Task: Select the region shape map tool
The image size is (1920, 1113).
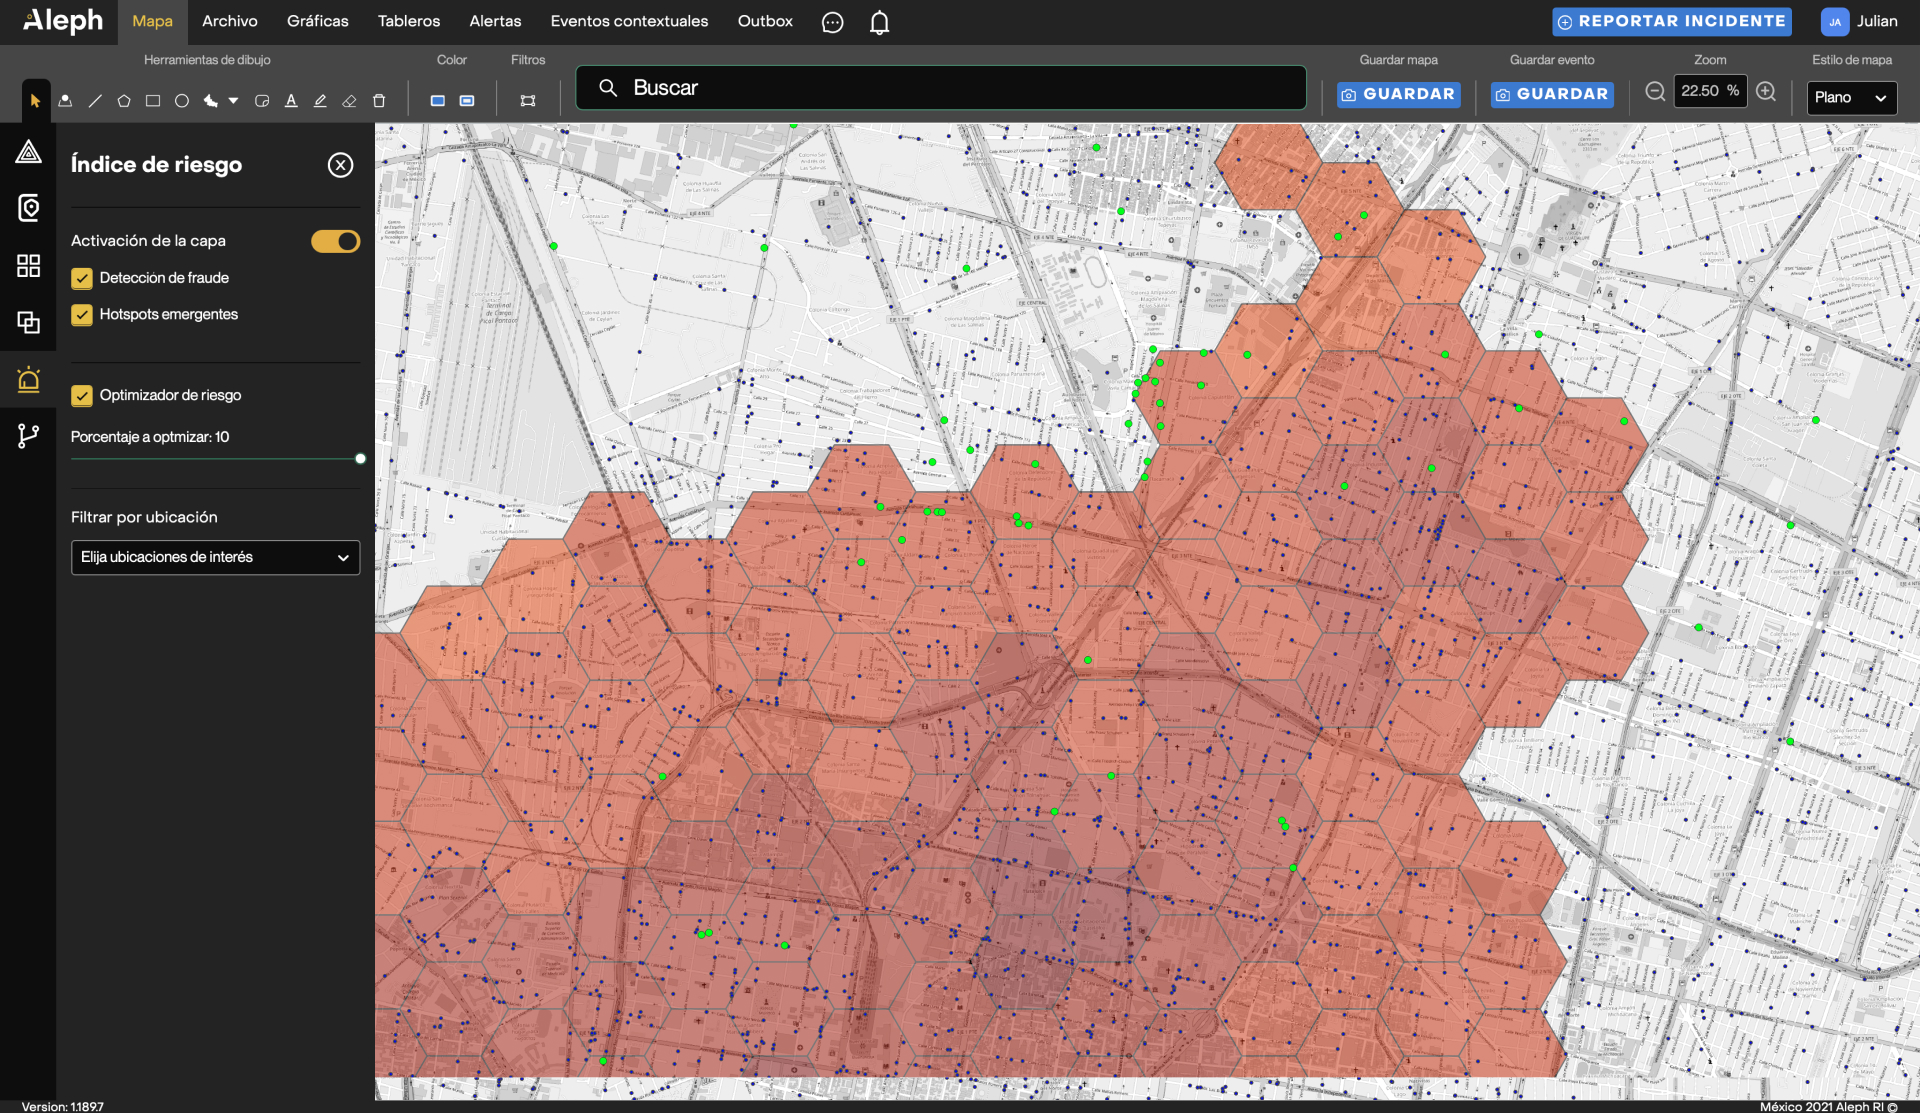Action: click(x=211, y=100)
